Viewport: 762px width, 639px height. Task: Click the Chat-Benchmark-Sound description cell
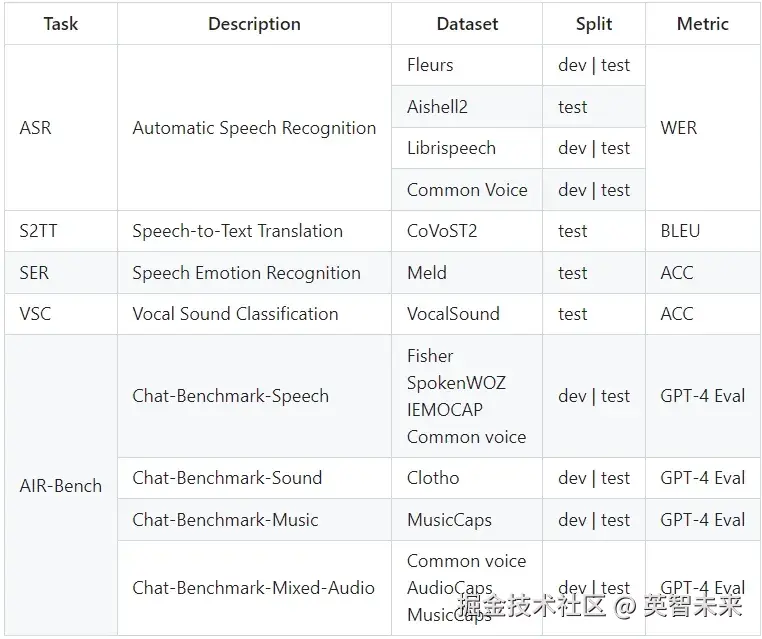coord(227,478)
